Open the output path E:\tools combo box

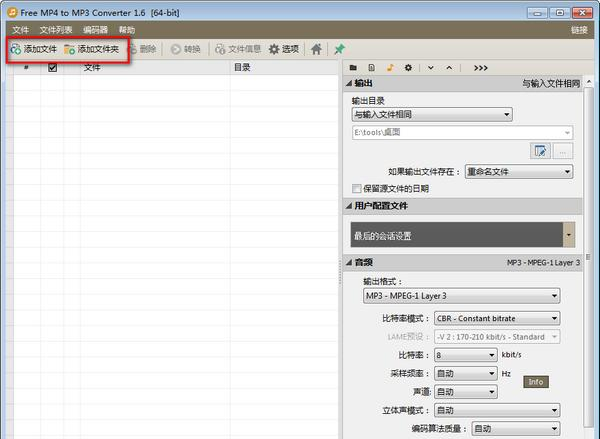[462, 132]
